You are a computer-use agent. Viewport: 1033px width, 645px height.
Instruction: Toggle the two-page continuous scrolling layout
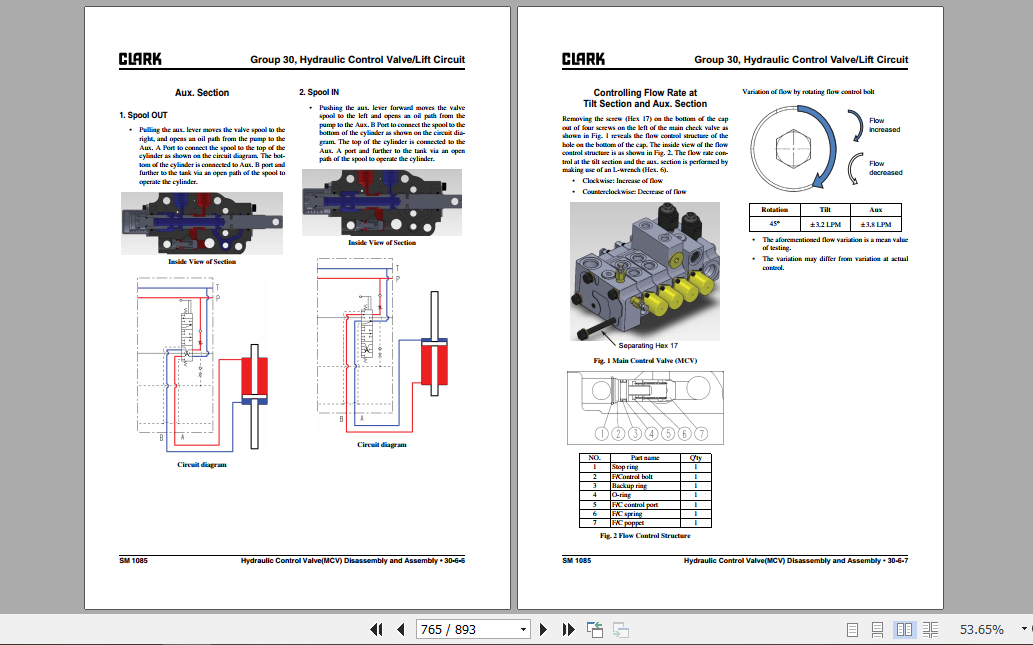(x=930, y=629)
